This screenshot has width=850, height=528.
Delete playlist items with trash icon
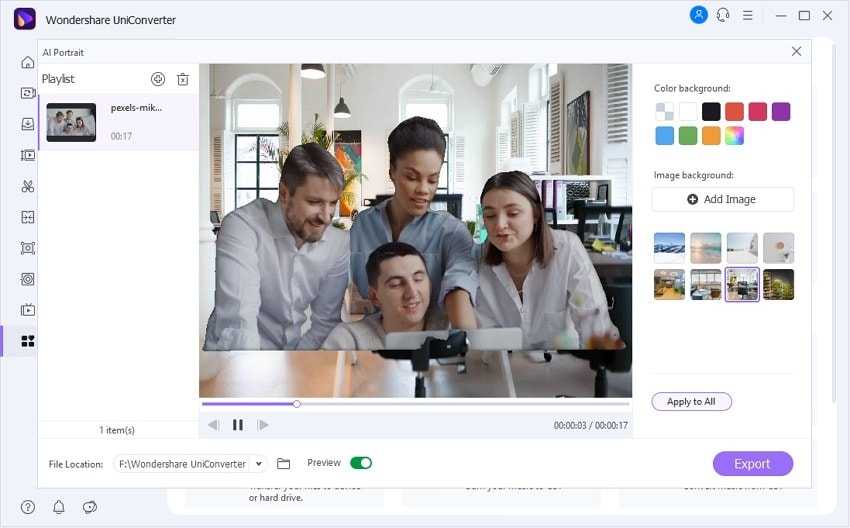[x=183, y=79]
